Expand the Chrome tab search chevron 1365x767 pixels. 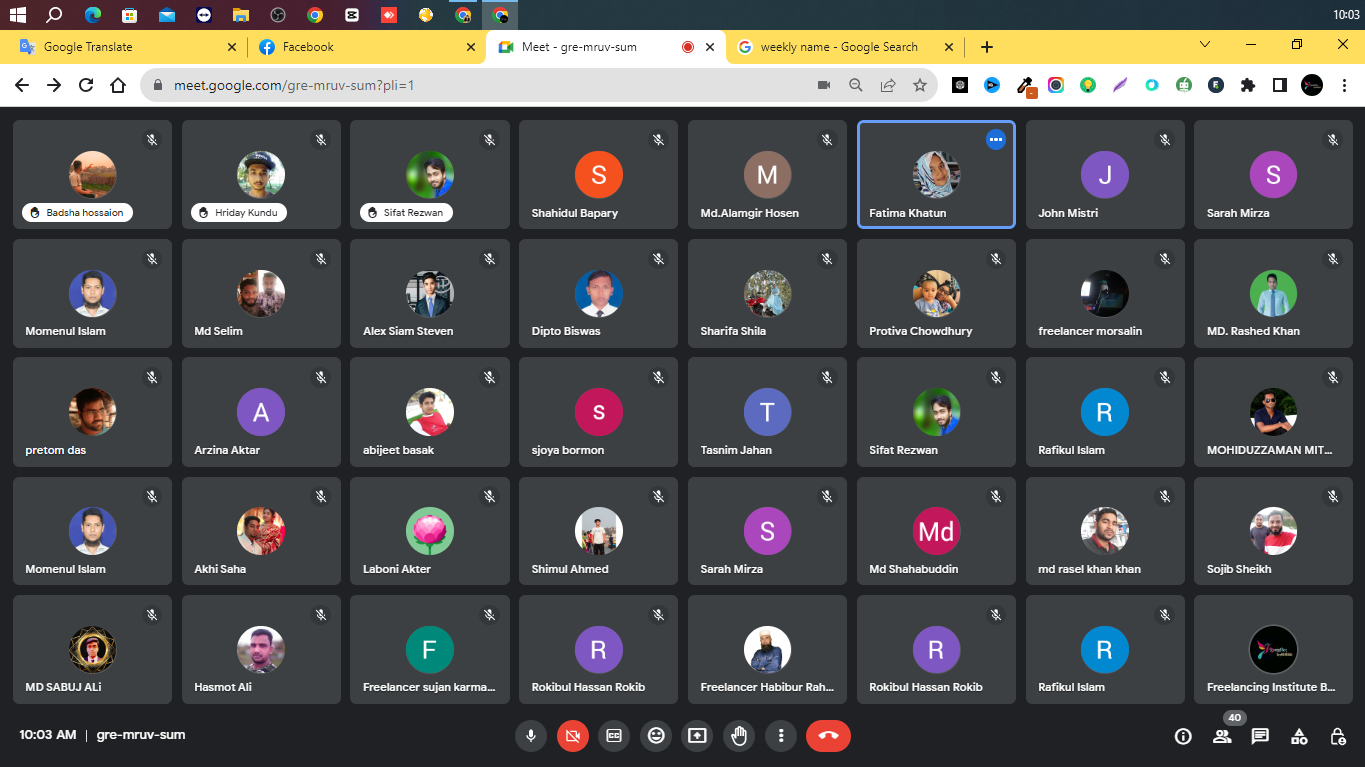tap(1205, 45)
